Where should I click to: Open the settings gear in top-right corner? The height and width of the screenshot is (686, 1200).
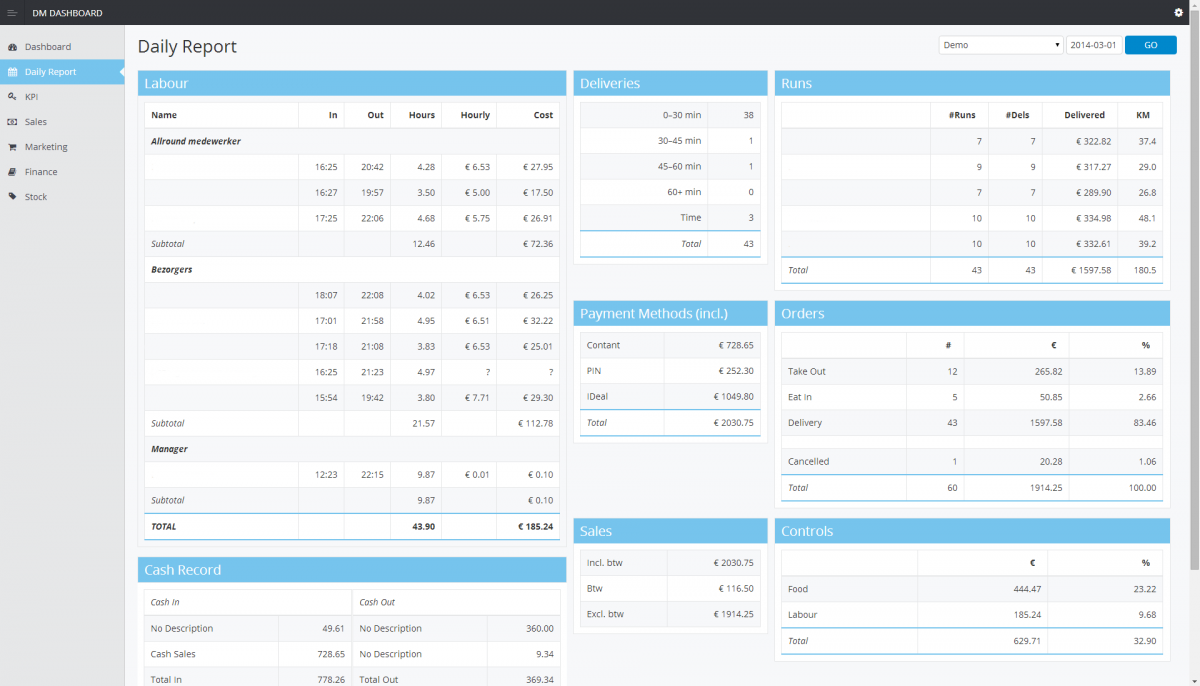tap(1178, 13)
